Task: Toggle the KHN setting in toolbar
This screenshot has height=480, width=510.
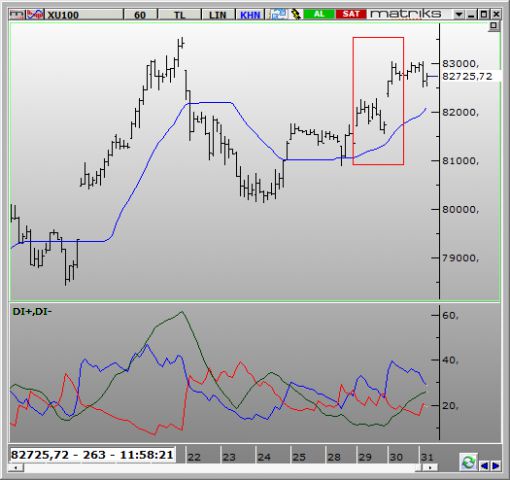Action: click(x=250, y=15)
